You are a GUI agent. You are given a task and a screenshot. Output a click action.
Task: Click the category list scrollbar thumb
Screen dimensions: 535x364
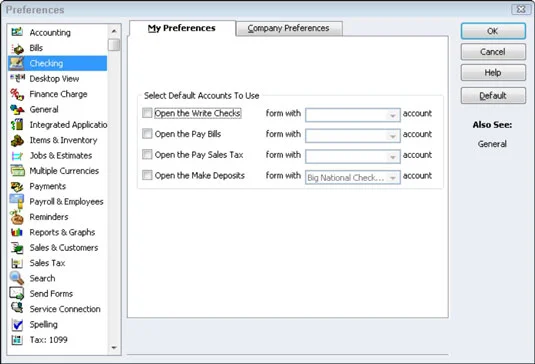[x=114, y=45]
